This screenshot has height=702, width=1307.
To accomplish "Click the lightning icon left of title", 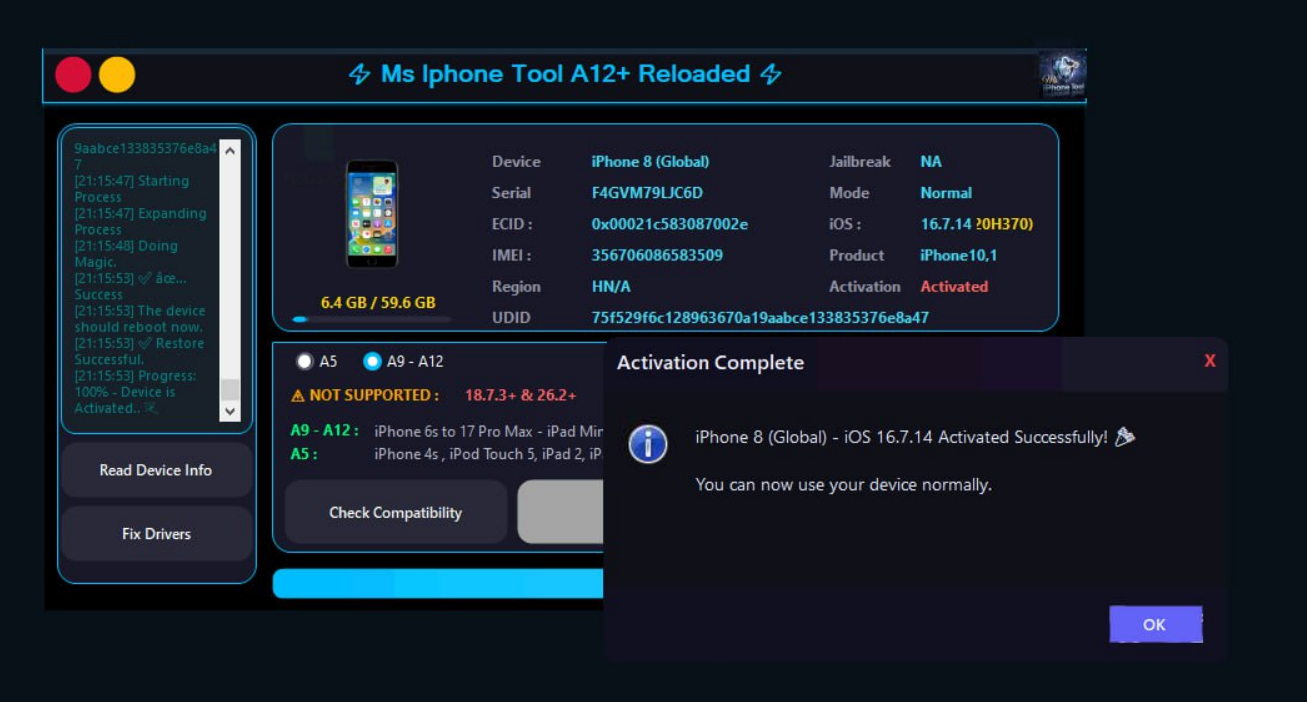I will pyautogui.click(x=359, y=74).
